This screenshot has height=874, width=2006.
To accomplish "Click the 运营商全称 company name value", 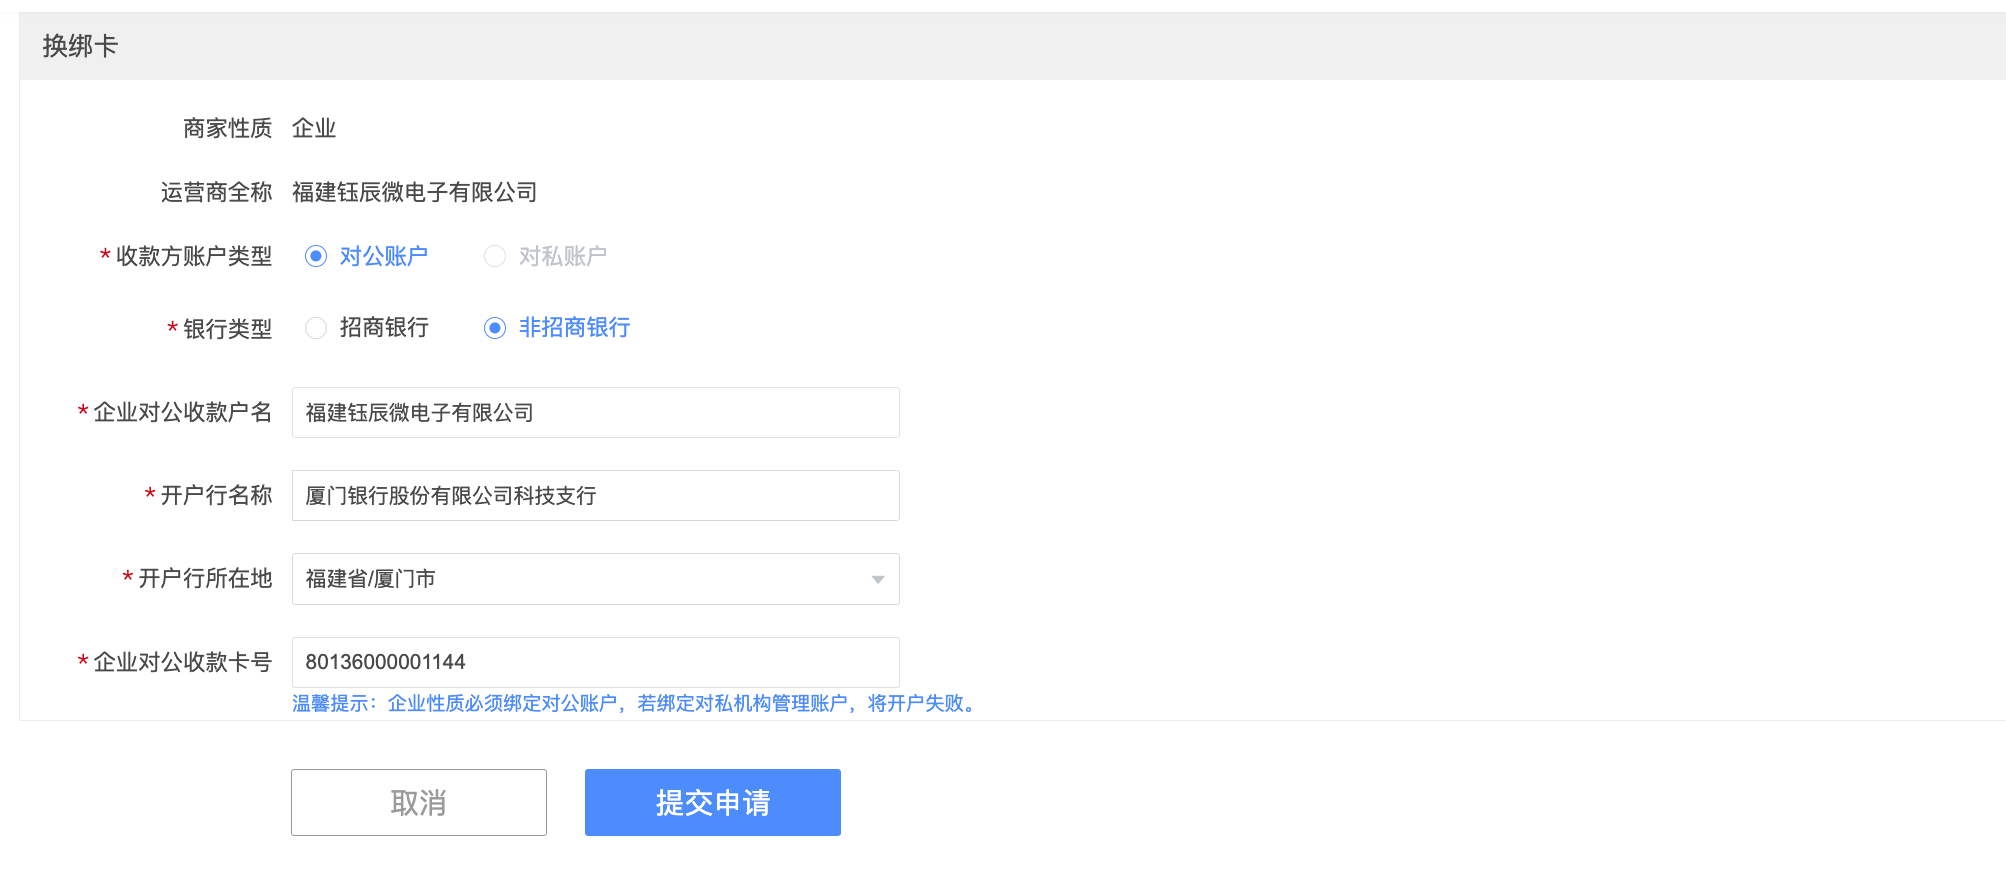I will [414, 192].
